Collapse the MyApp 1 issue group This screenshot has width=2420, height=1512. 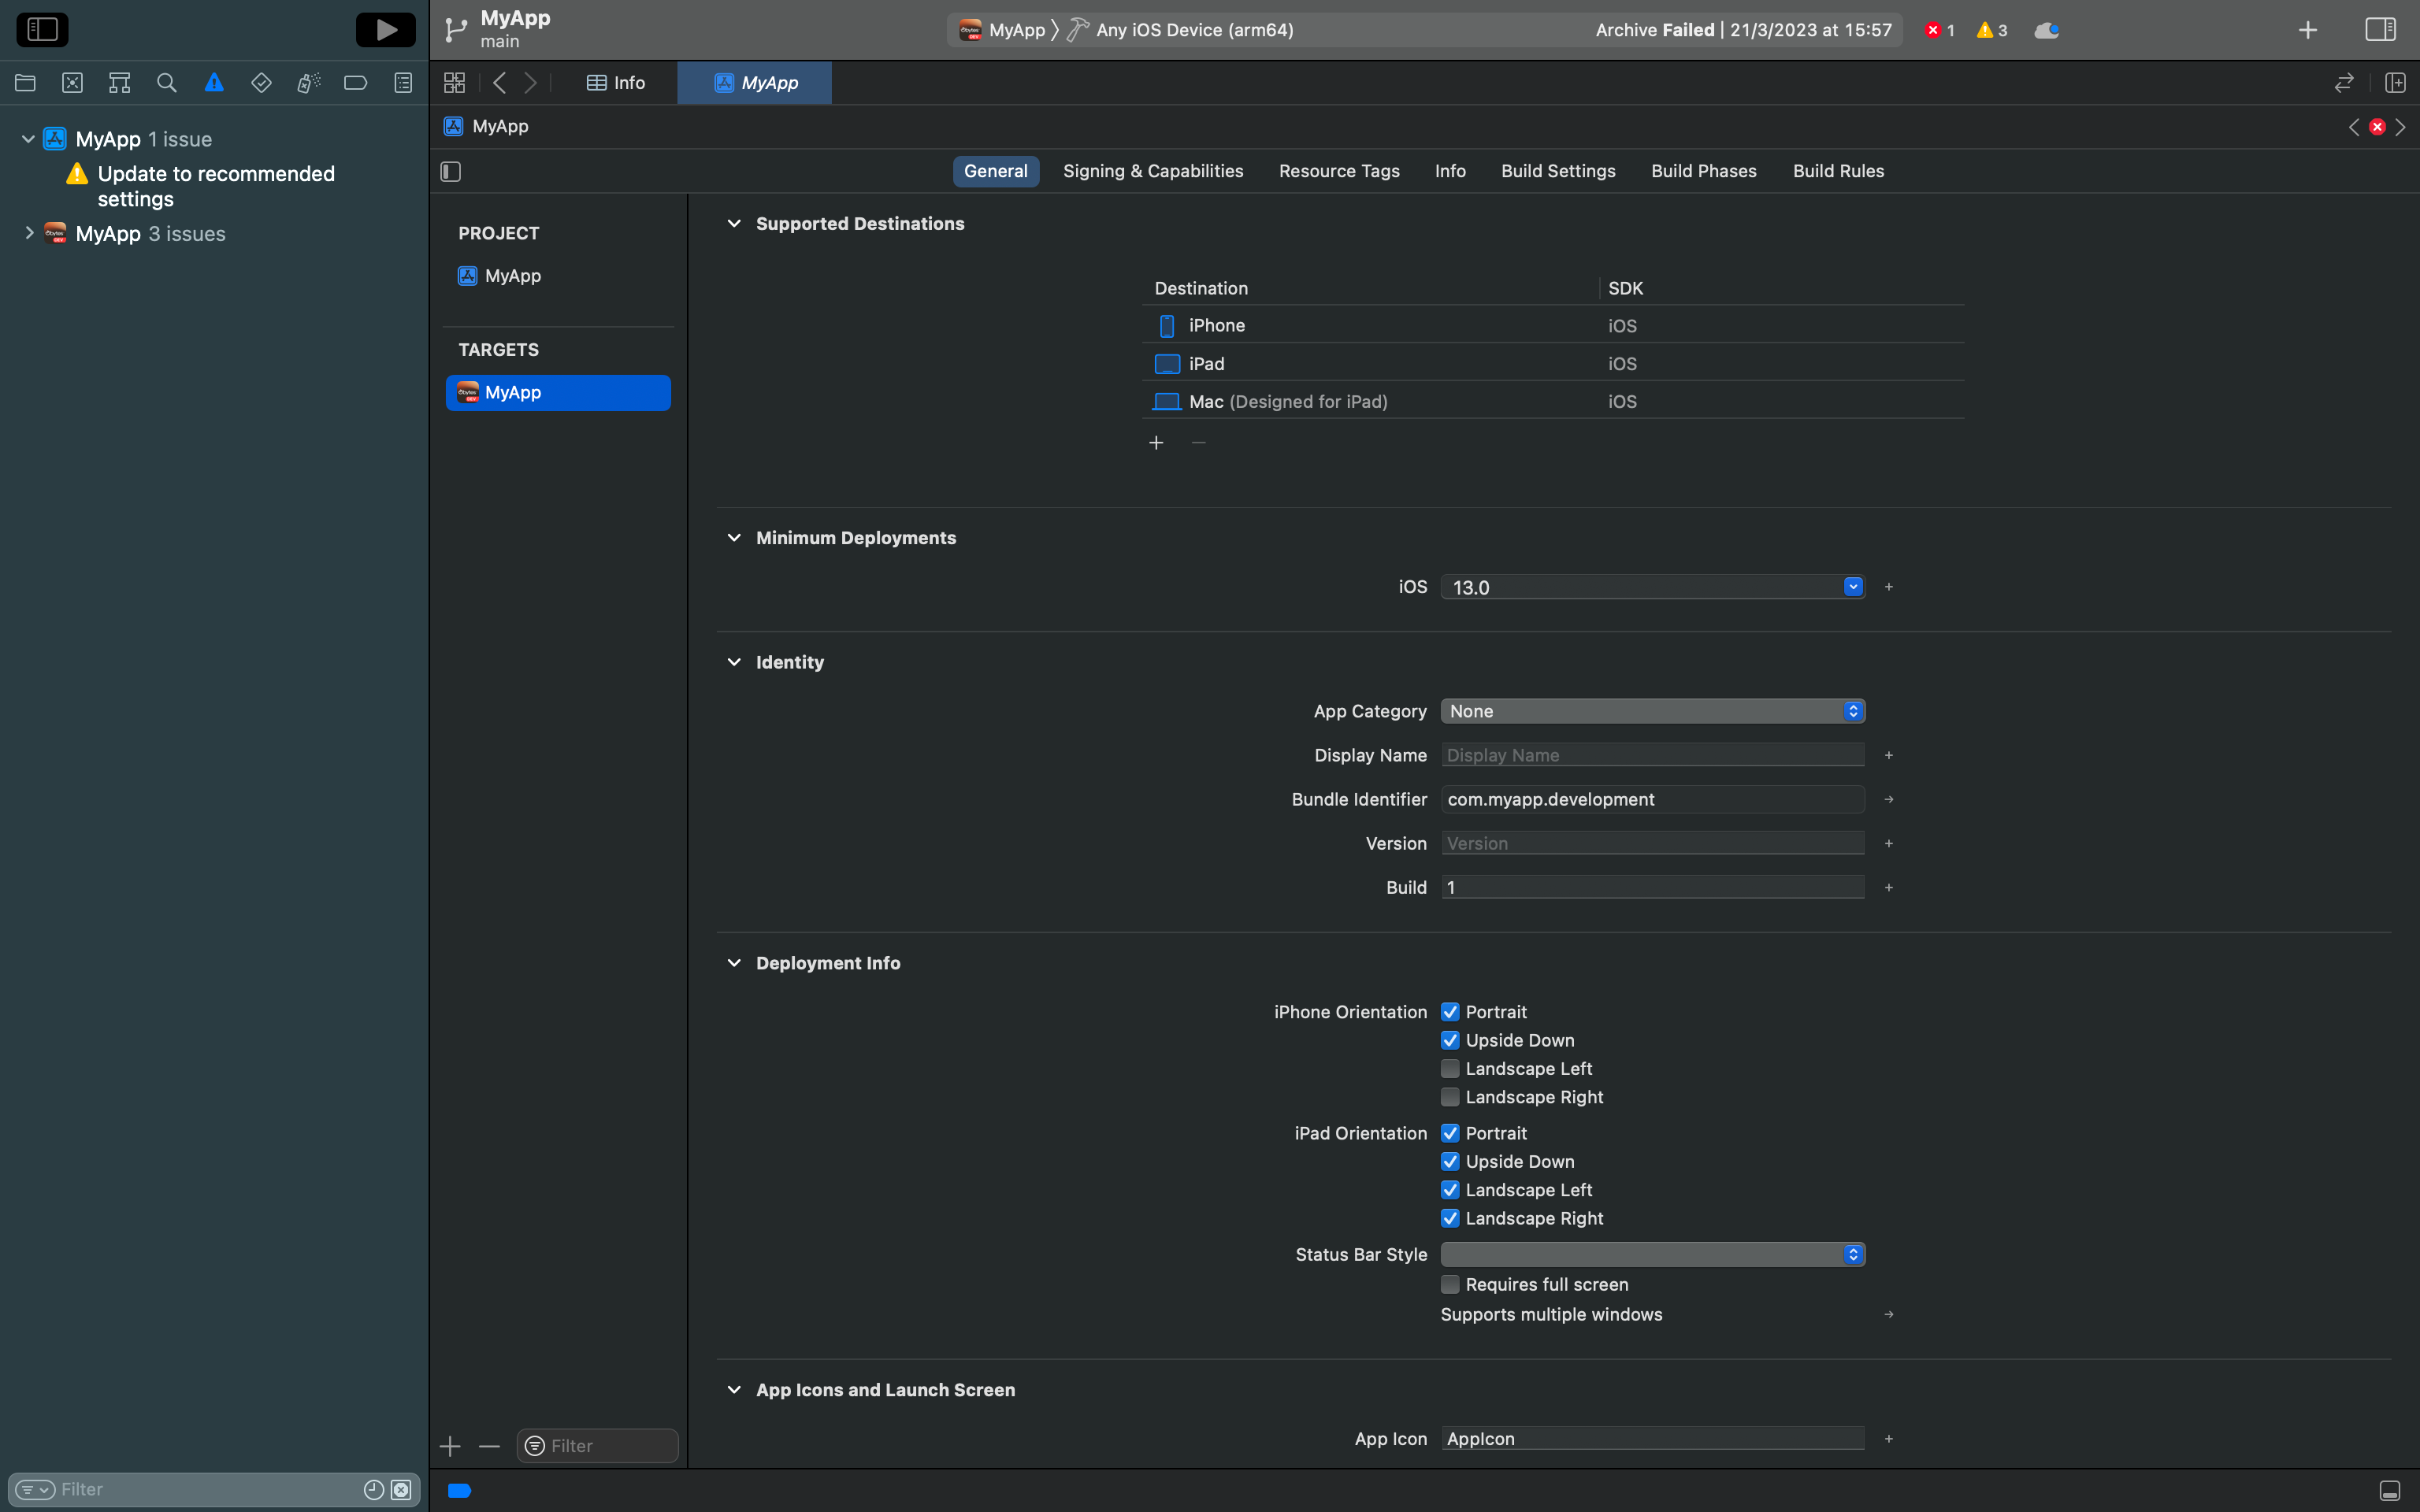[29, 139]
